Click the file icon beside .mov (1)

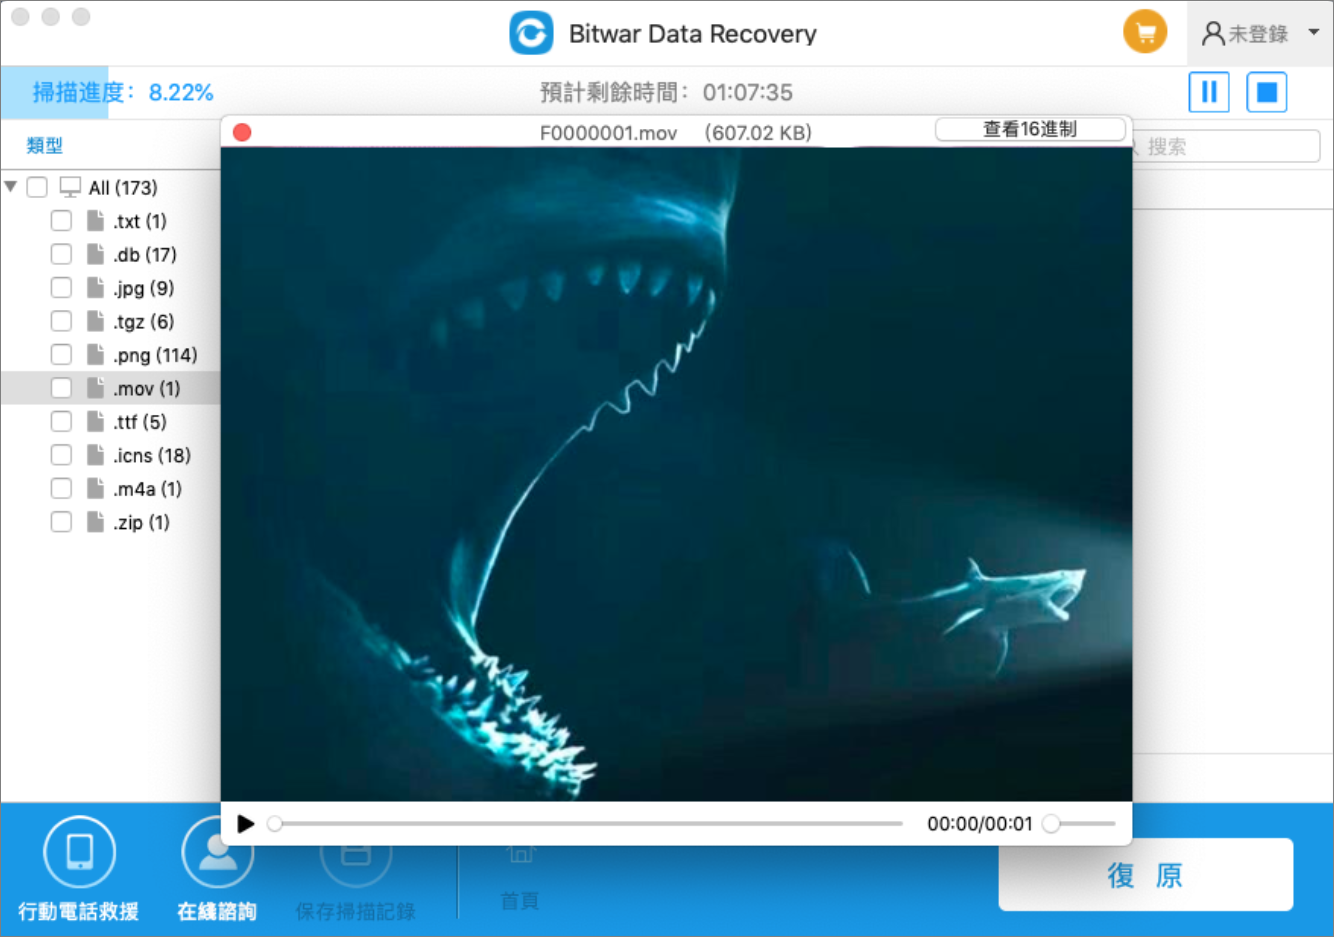95,388
